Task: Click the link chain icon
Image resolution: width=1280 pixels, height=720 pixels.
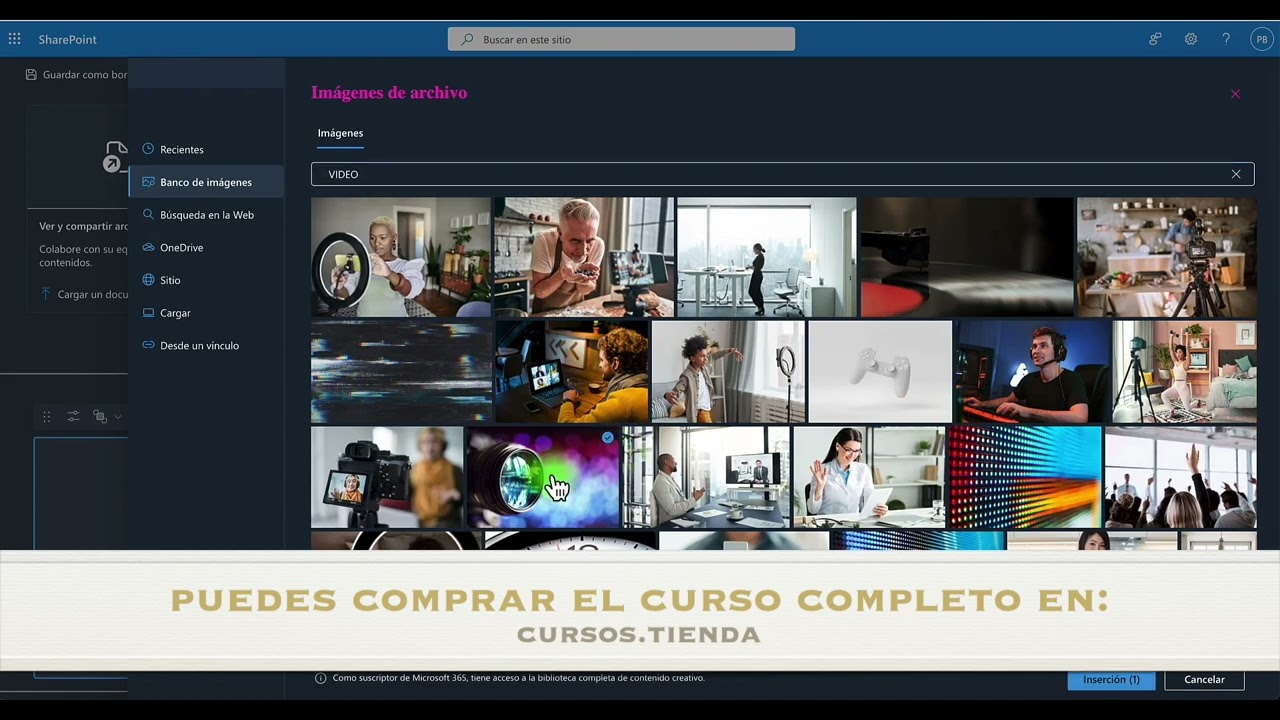Action: pos(148,345)
